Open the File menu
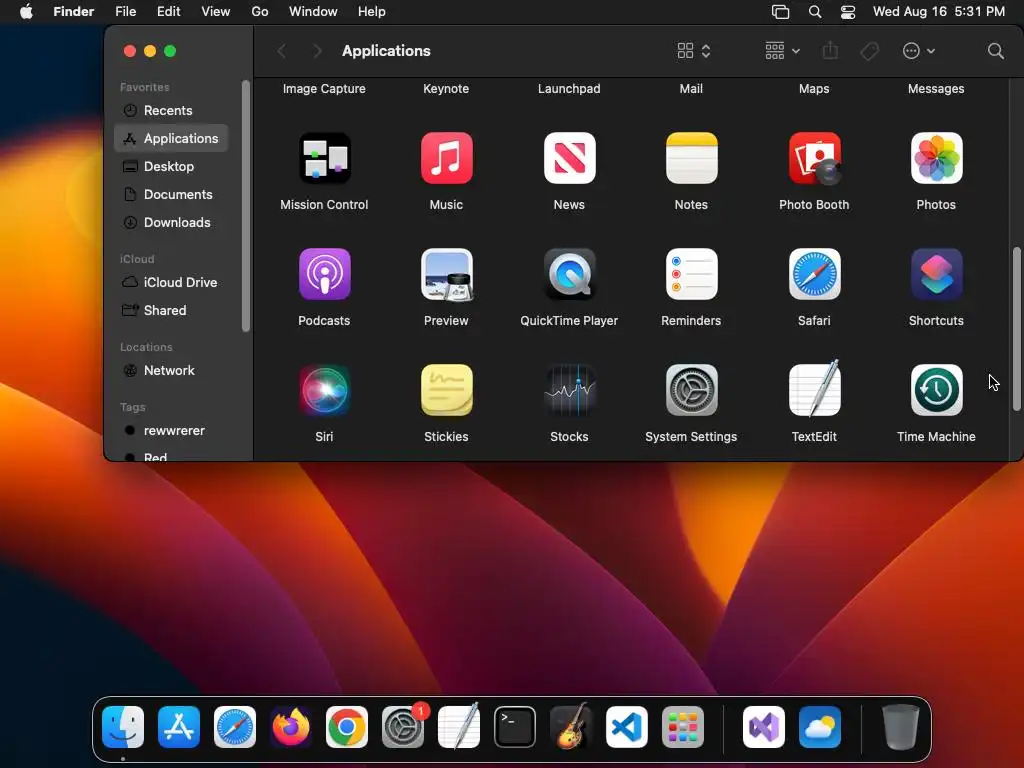 point(125,12)
